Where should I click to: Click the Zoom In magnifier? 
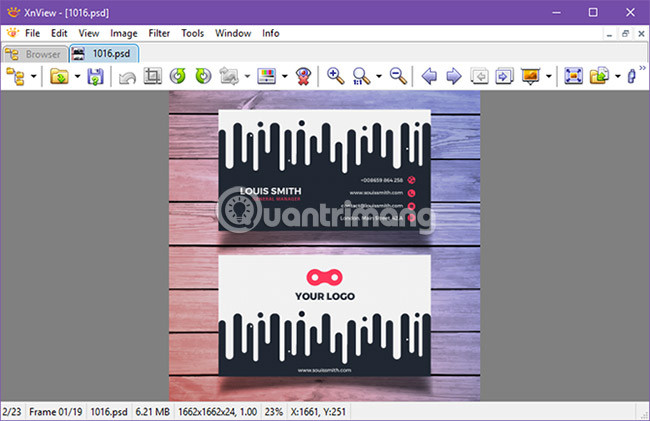click(x=335, y=76)
